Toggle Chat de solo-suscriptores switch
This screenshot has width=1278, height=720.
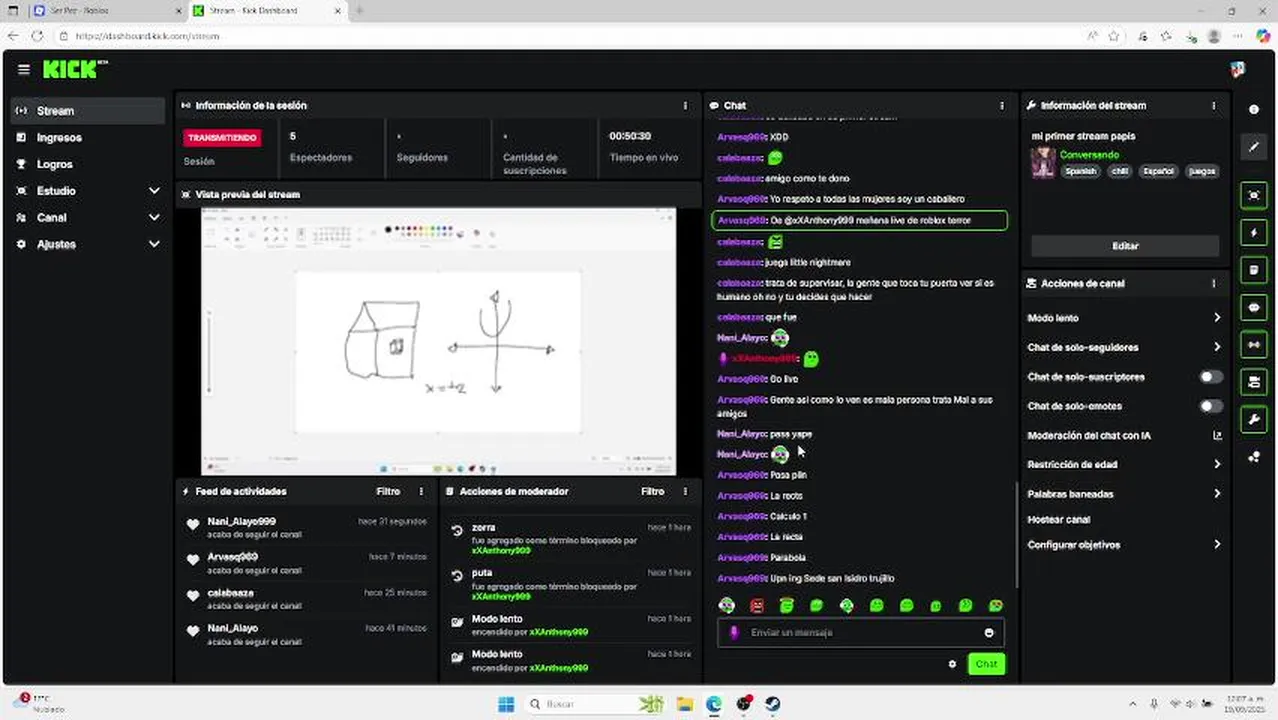[1211, 377]
